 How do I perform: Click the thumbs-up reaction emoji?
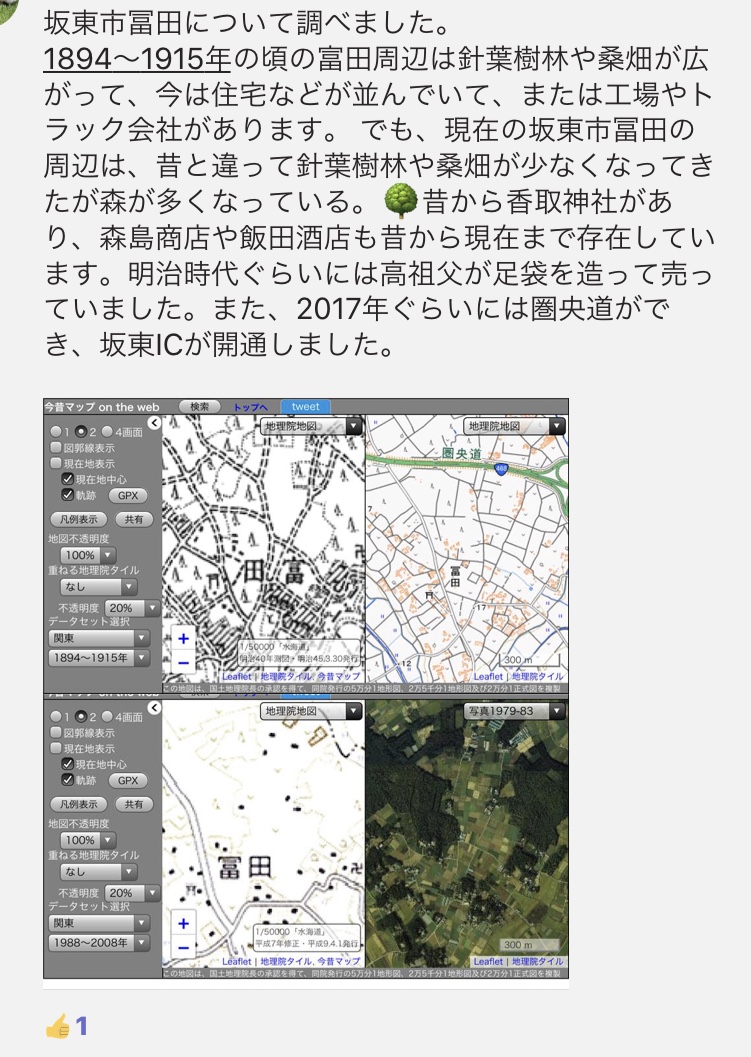point(58,1026)
